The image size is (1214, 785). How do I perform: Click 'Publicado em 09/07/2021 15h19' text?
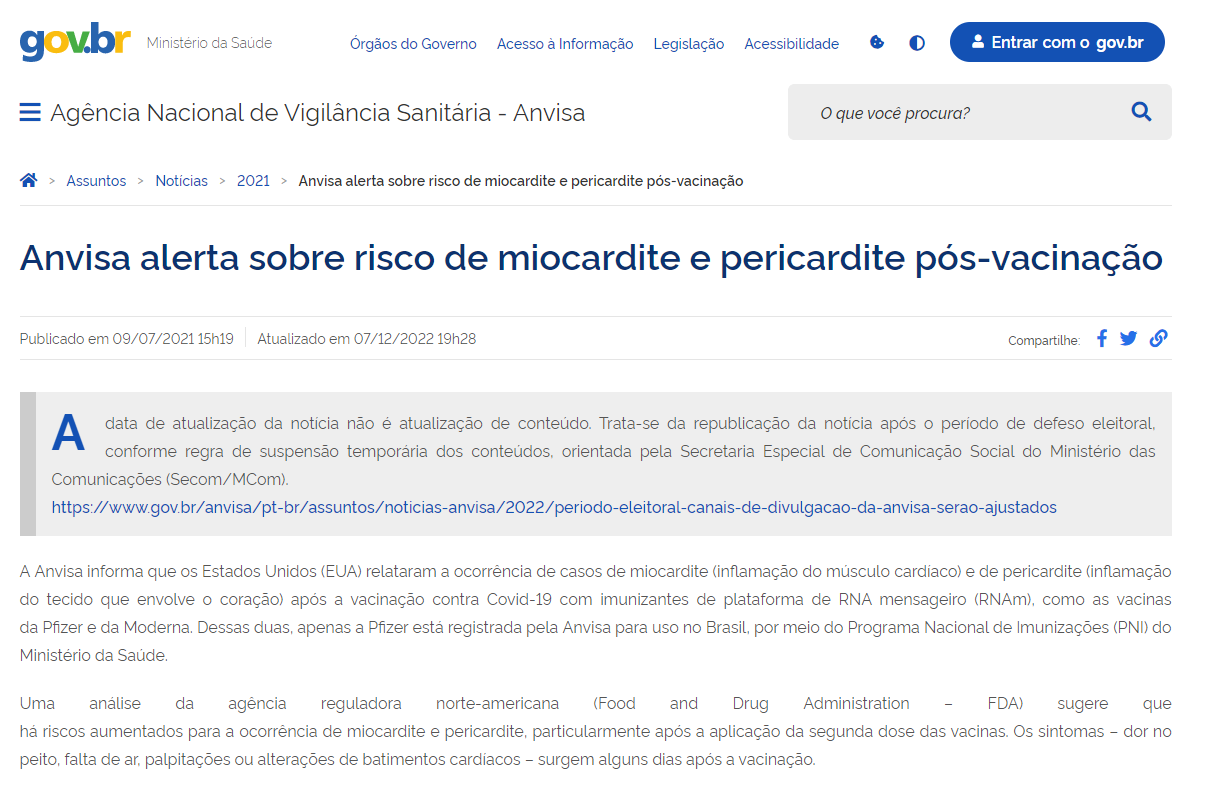(x=126, y=339)
